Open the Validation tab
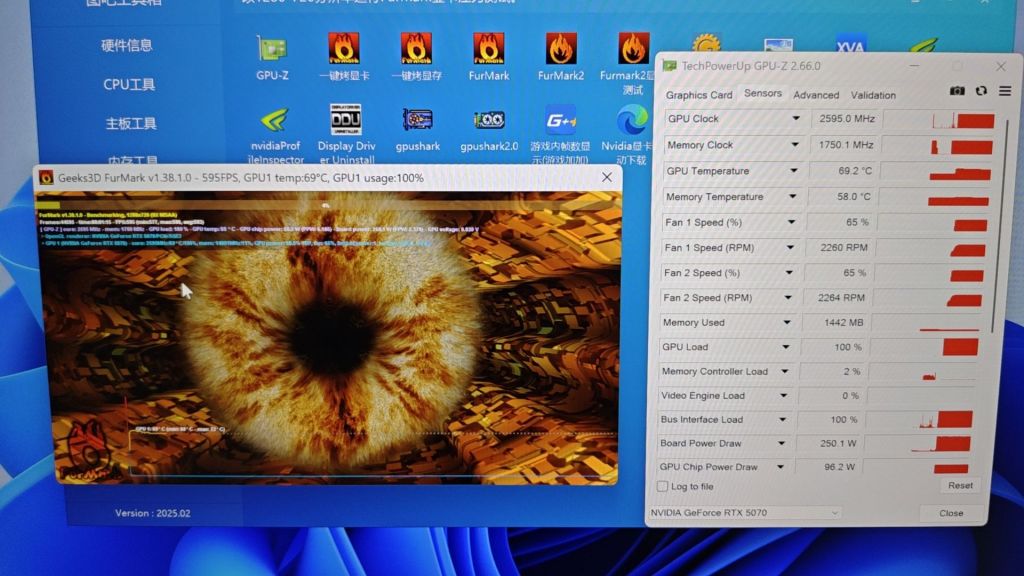 tap(873, 95)
